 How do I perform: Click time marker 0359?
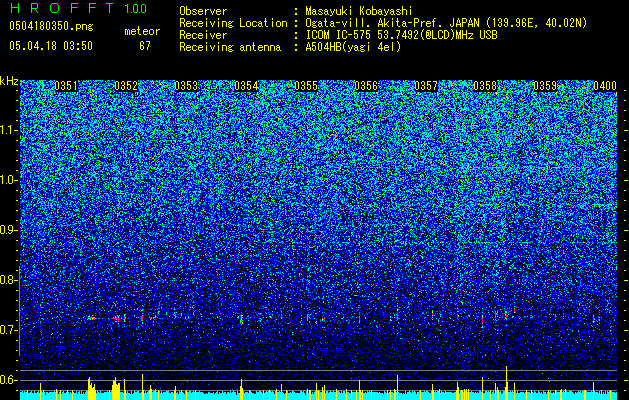pyautogui.click(x=545, y=86)
